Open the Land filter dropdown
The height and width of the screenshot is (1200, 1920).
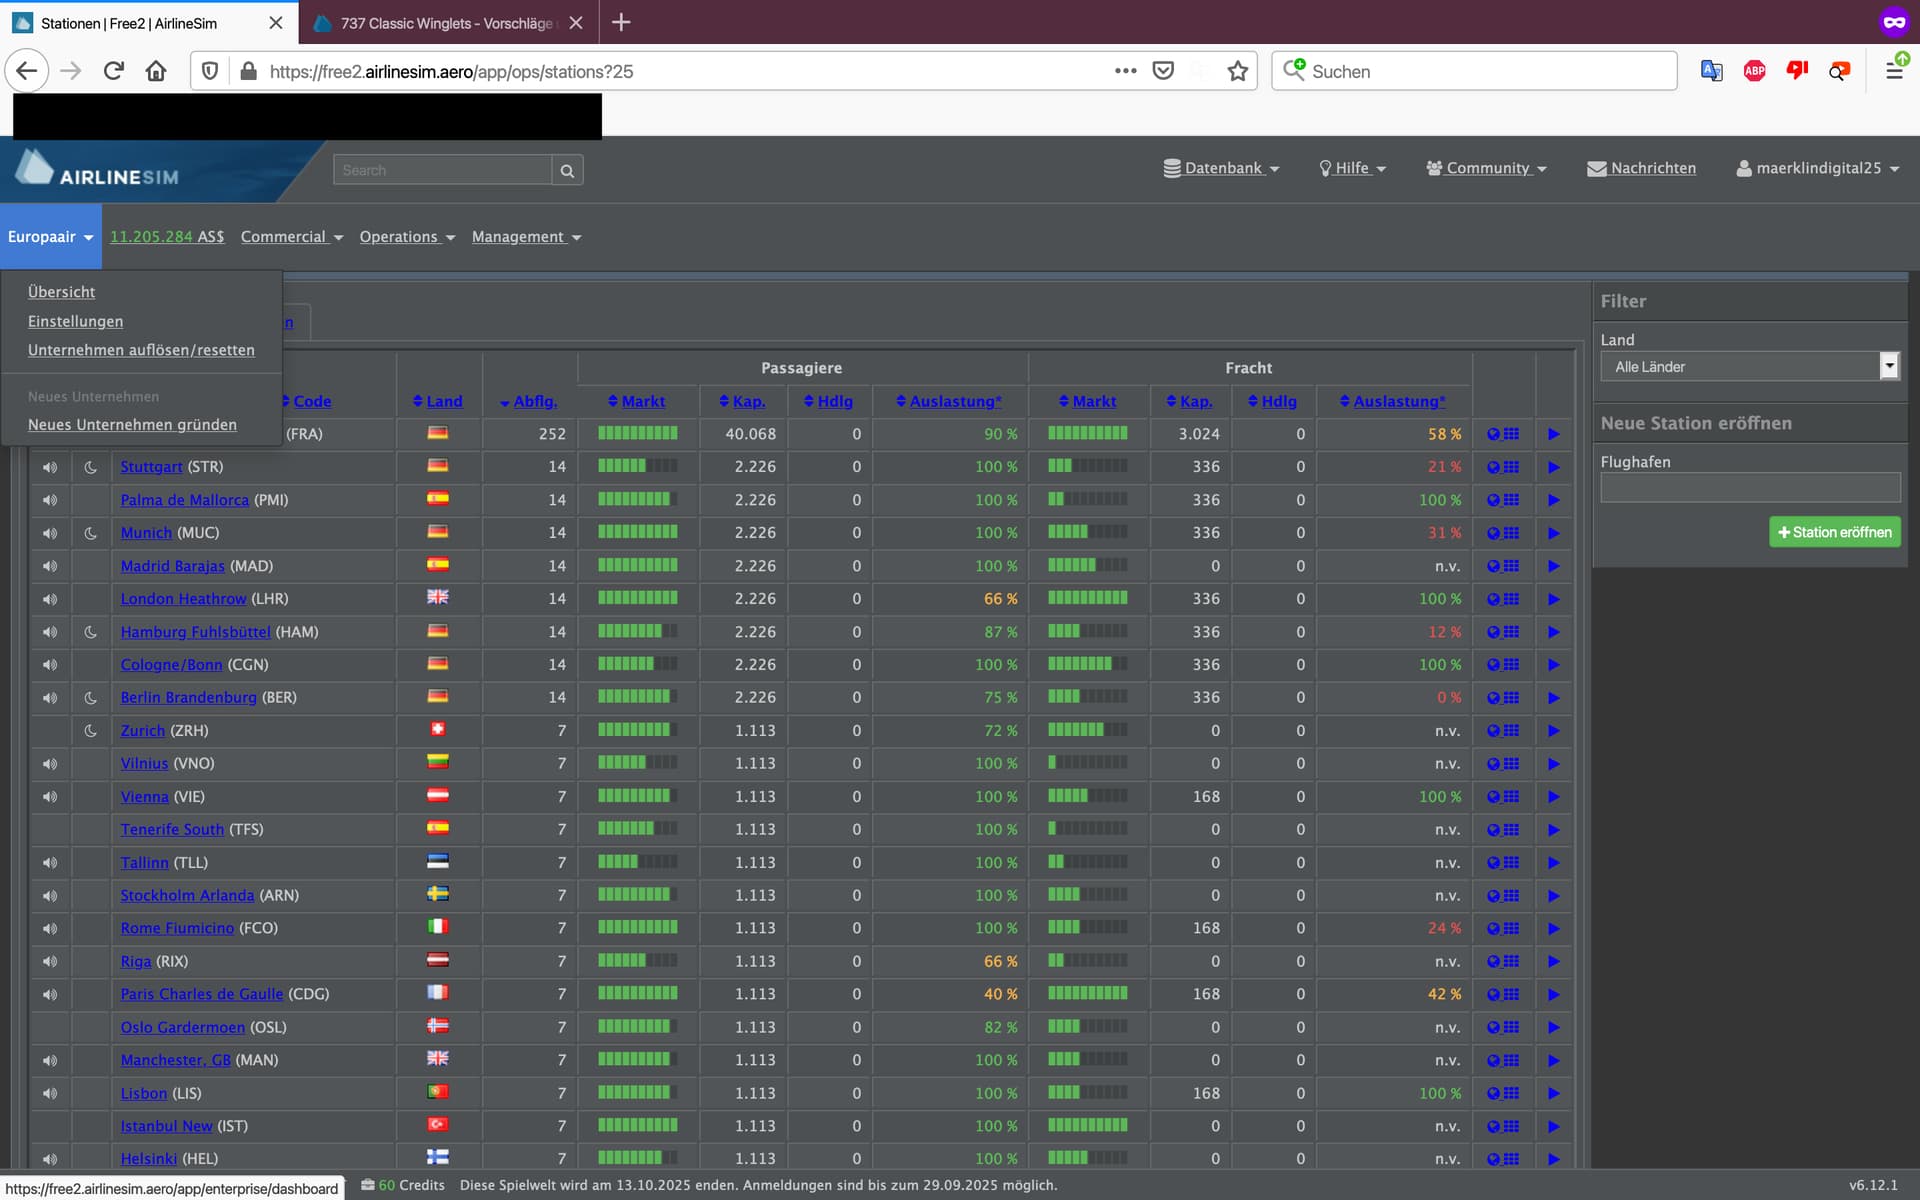[x=1748, y=366]
